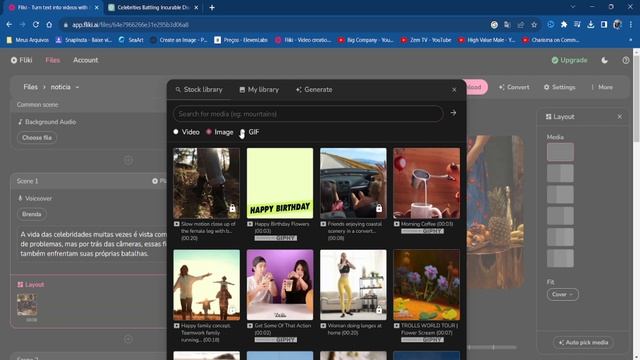This screenshot has width=640, height=360.
Task: Go to Files breadcrumb
Action: coord(30,87)
